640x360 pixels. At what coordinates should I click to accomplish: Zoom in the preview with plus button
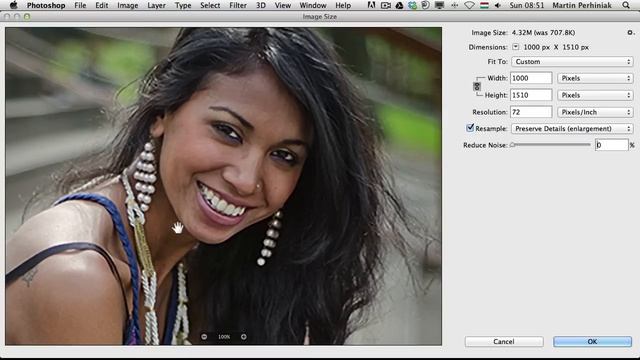244,337
